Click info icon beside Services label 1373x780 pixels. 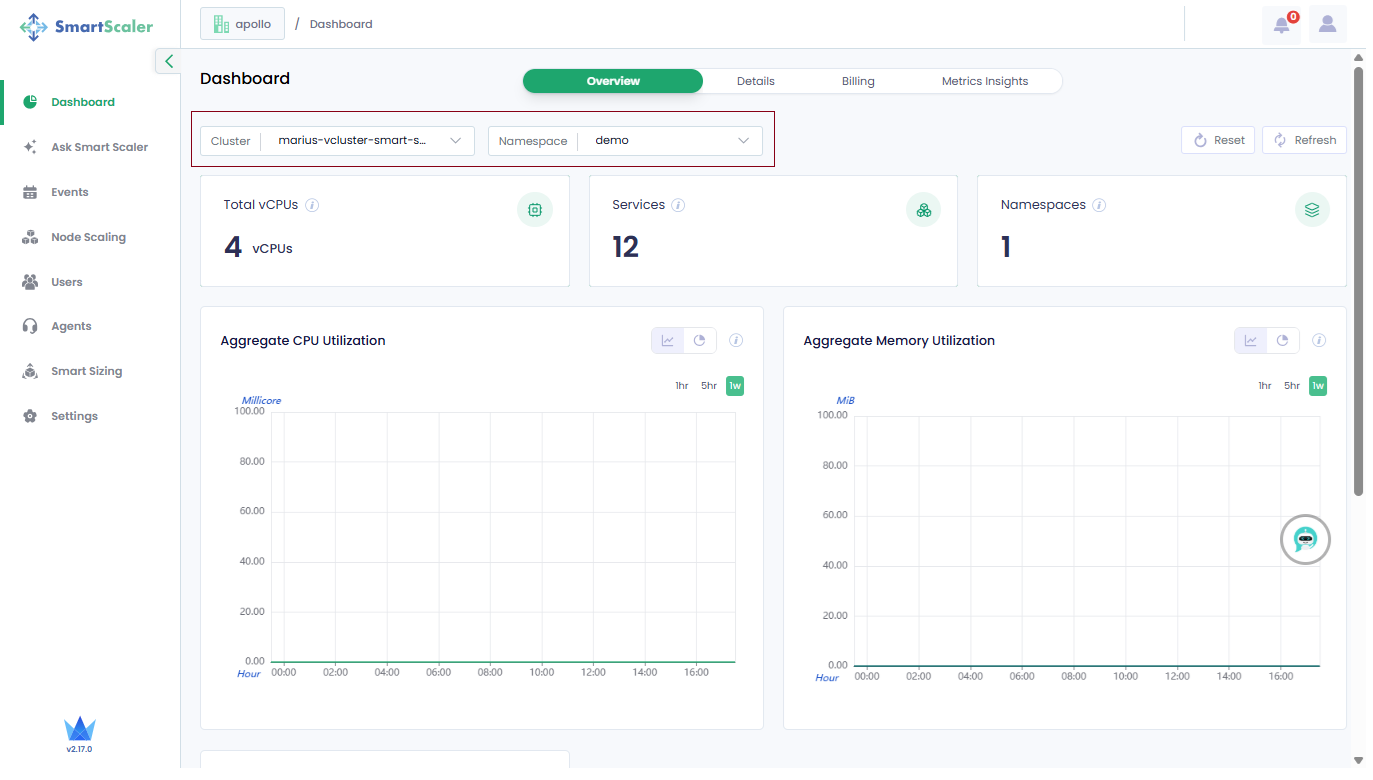(678, 205)
